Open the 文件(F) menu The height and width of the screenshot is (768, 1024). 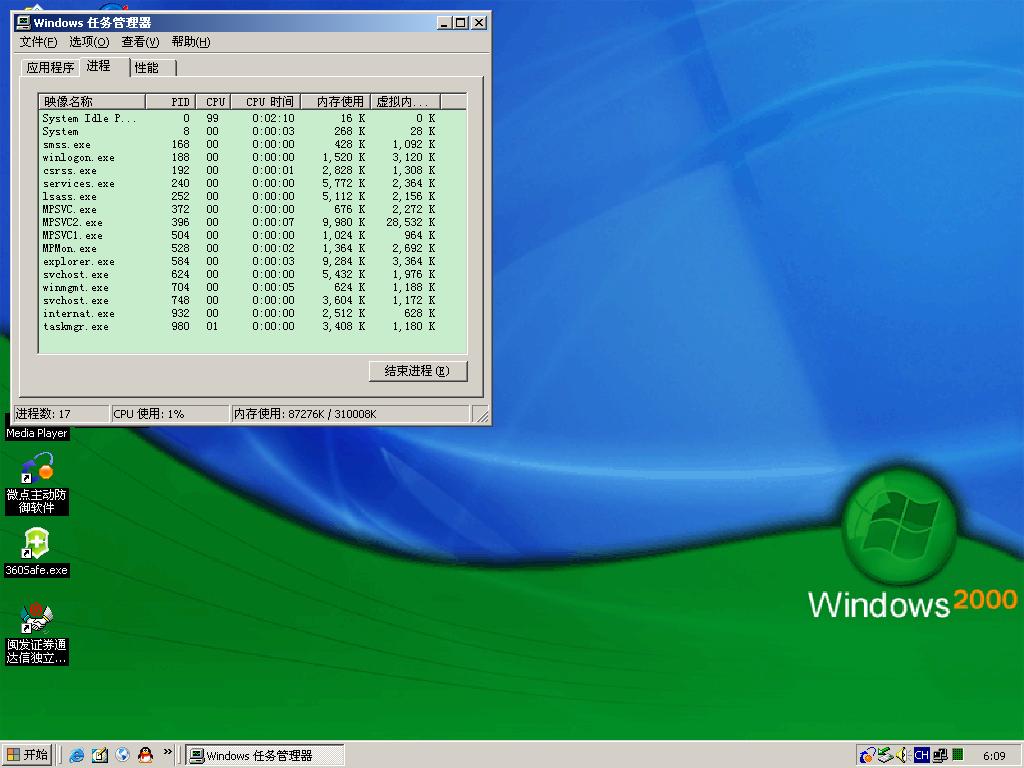[38, 42]
